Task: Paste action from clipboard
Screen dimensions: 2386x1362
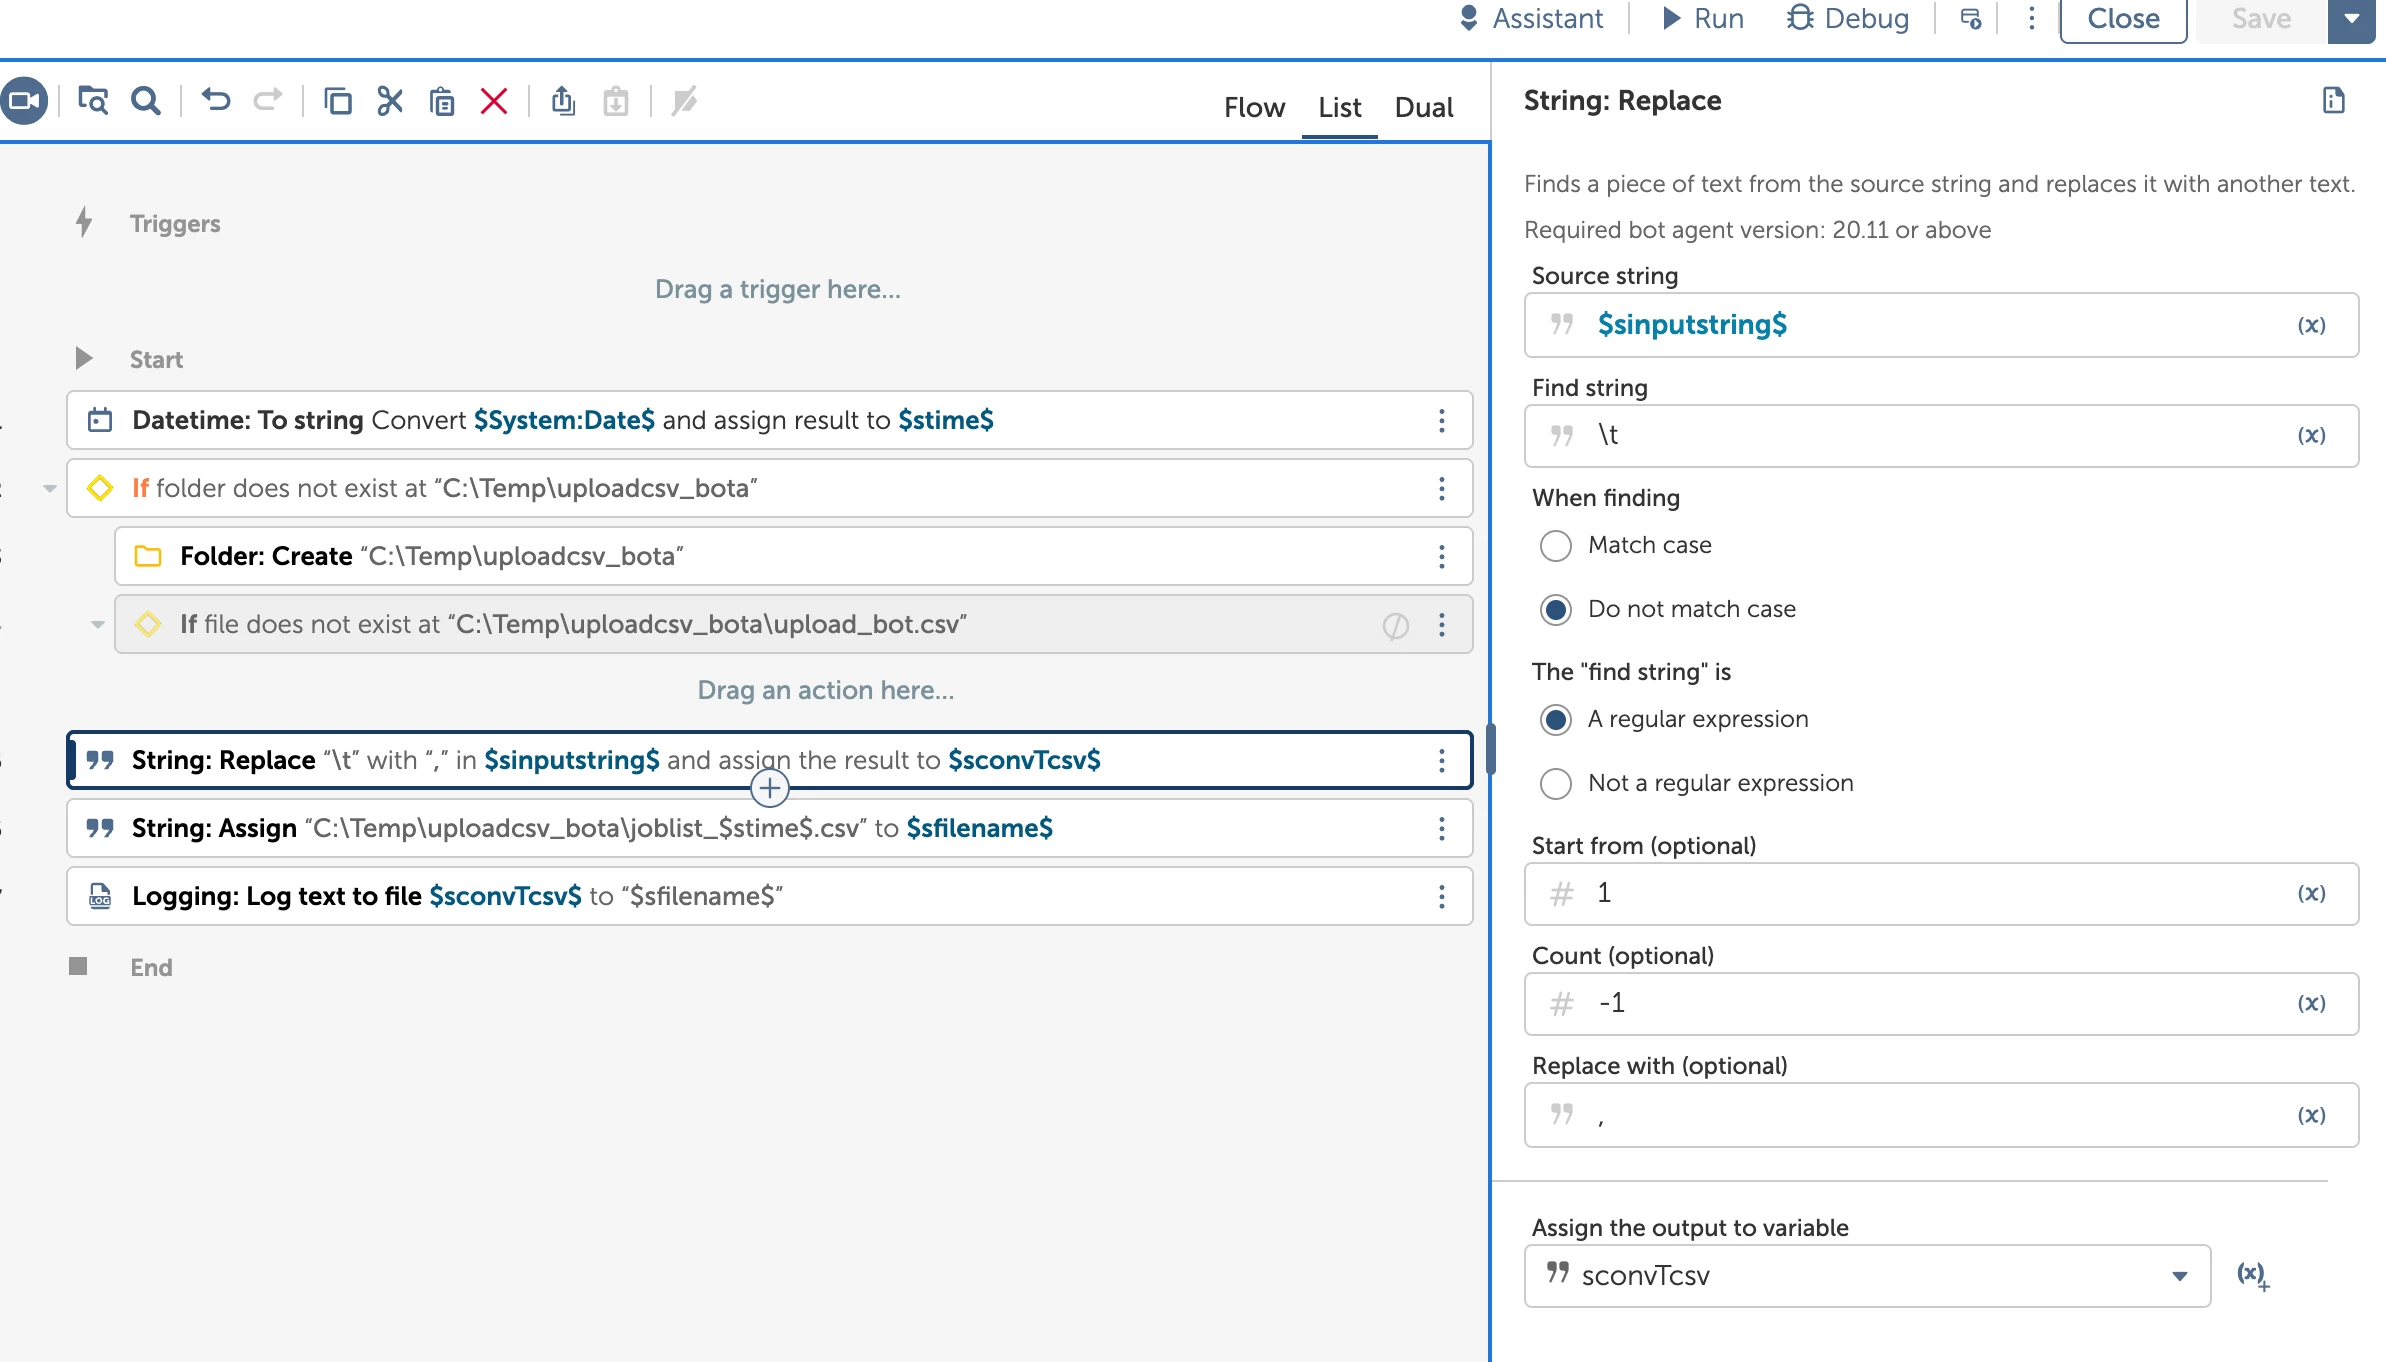Action: (442, 101)
